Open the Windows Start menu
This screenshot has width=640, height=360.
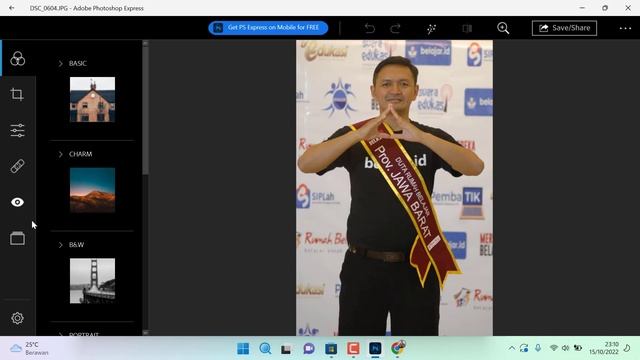point(243,349)
